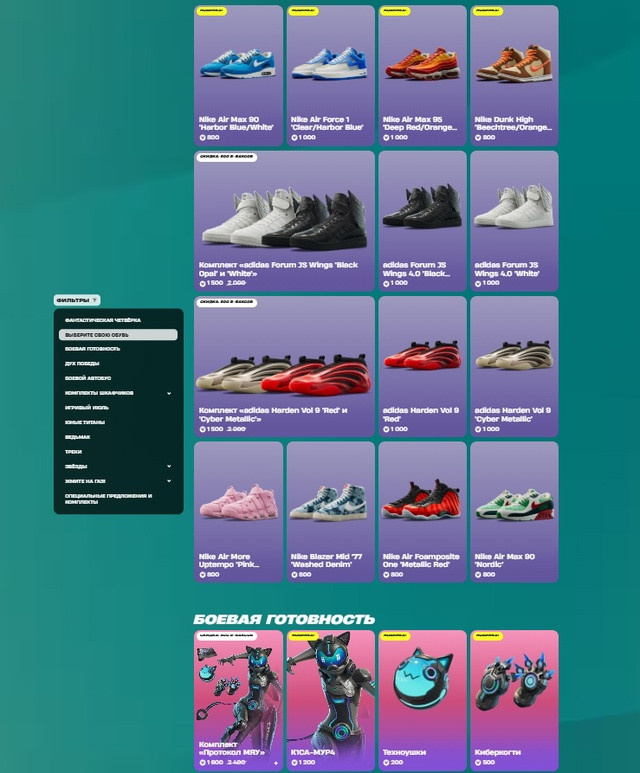Select filter Треки
Image resolution: width=640 pixels, height=773 pixels.
tap(73, 452)
